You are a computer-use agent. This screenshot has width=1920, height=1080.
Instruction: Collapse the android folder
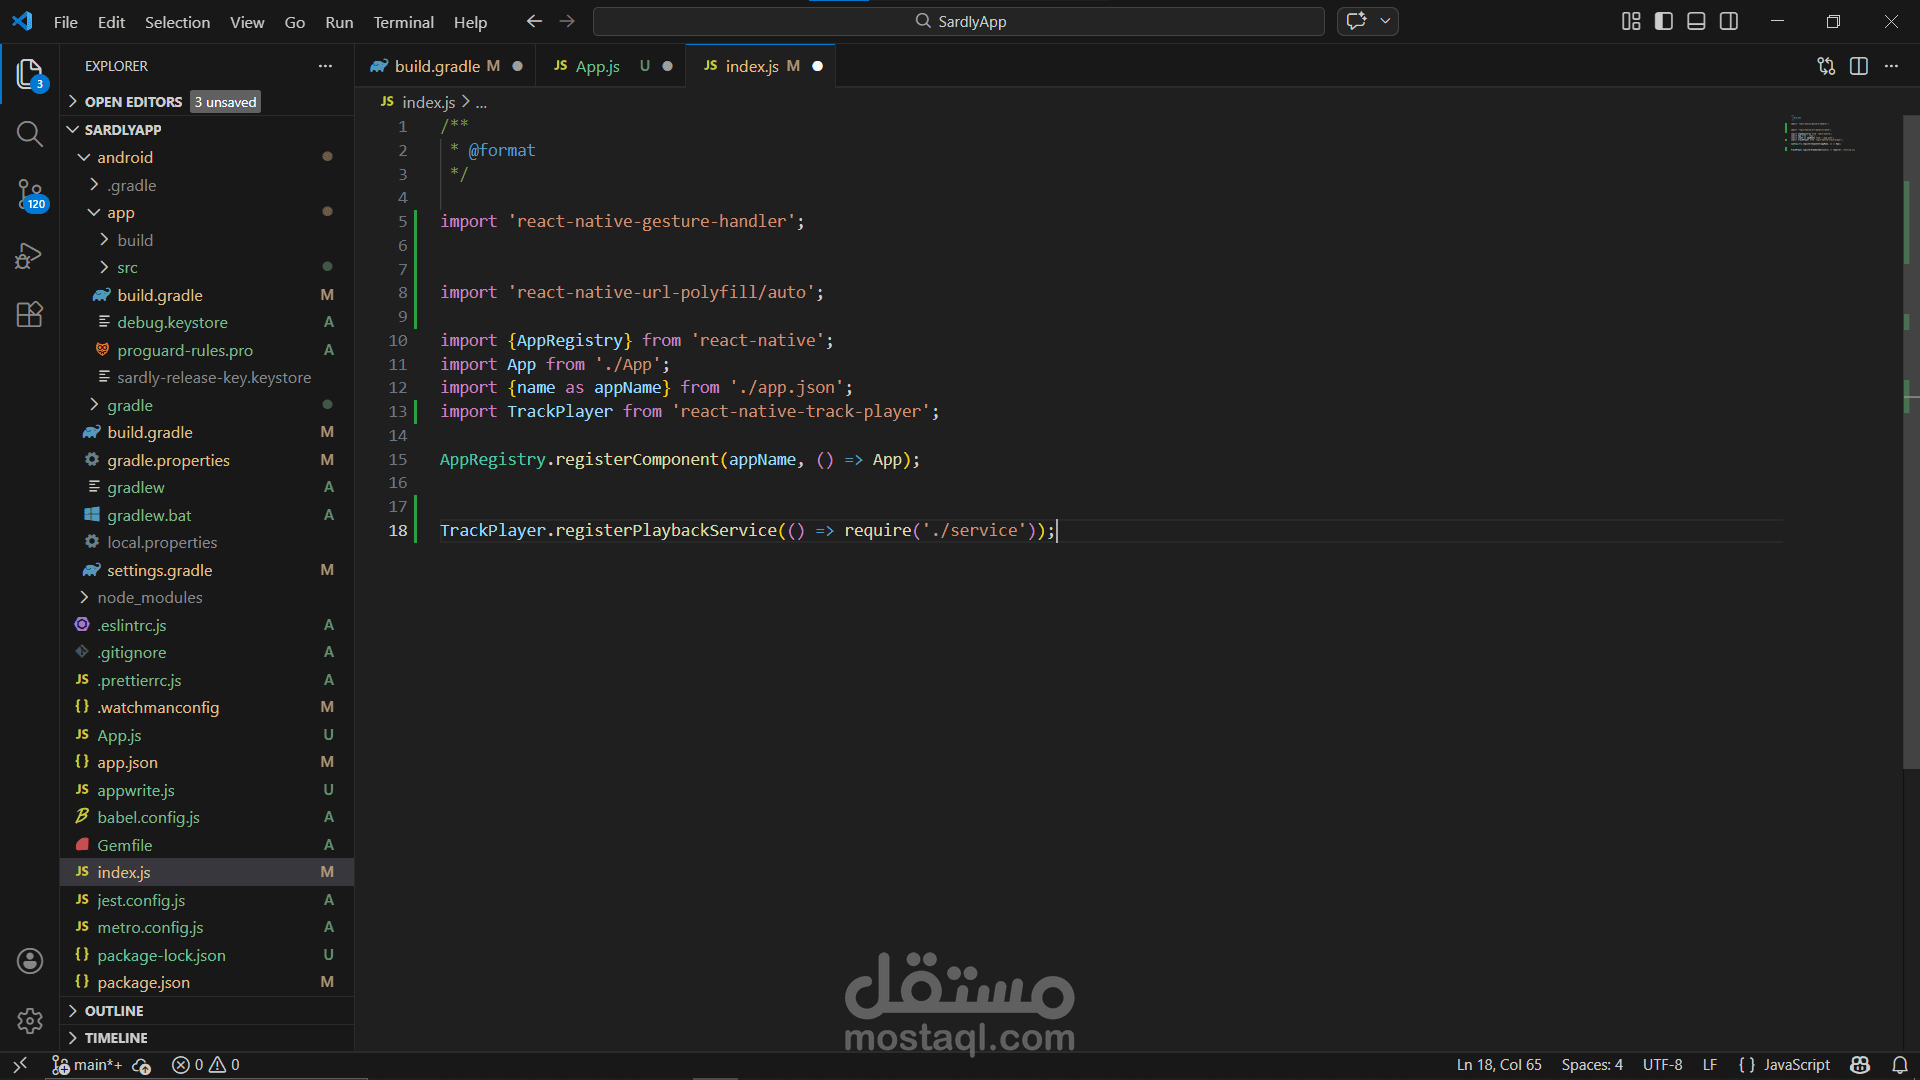(x=124, y=157)
